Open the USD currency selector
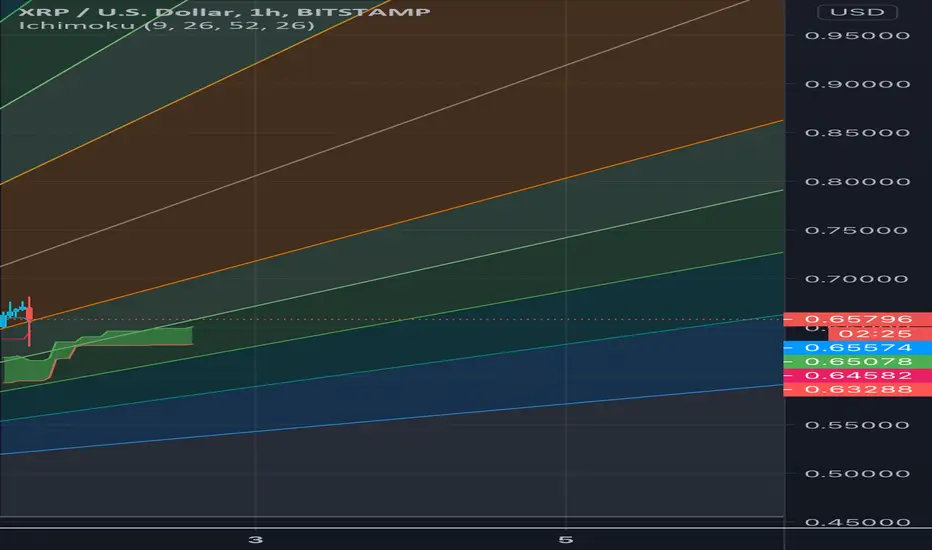 (x=857, y=12)
